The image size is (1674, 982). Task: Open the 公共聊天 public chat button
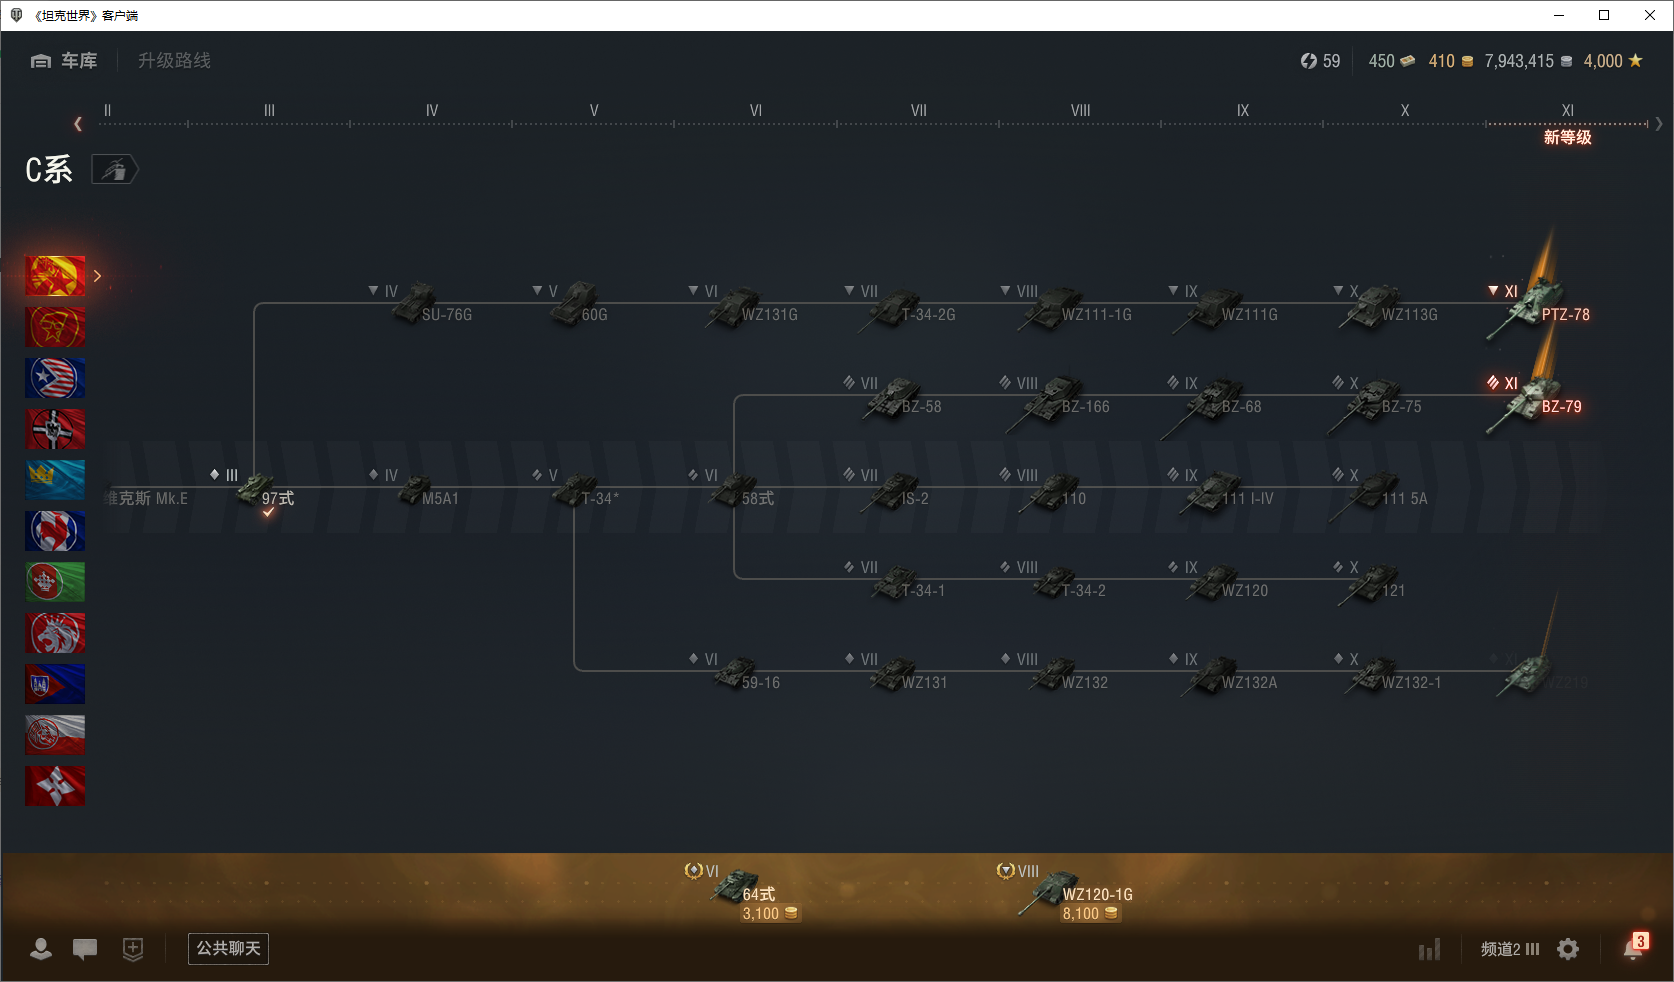pos(228,948)
